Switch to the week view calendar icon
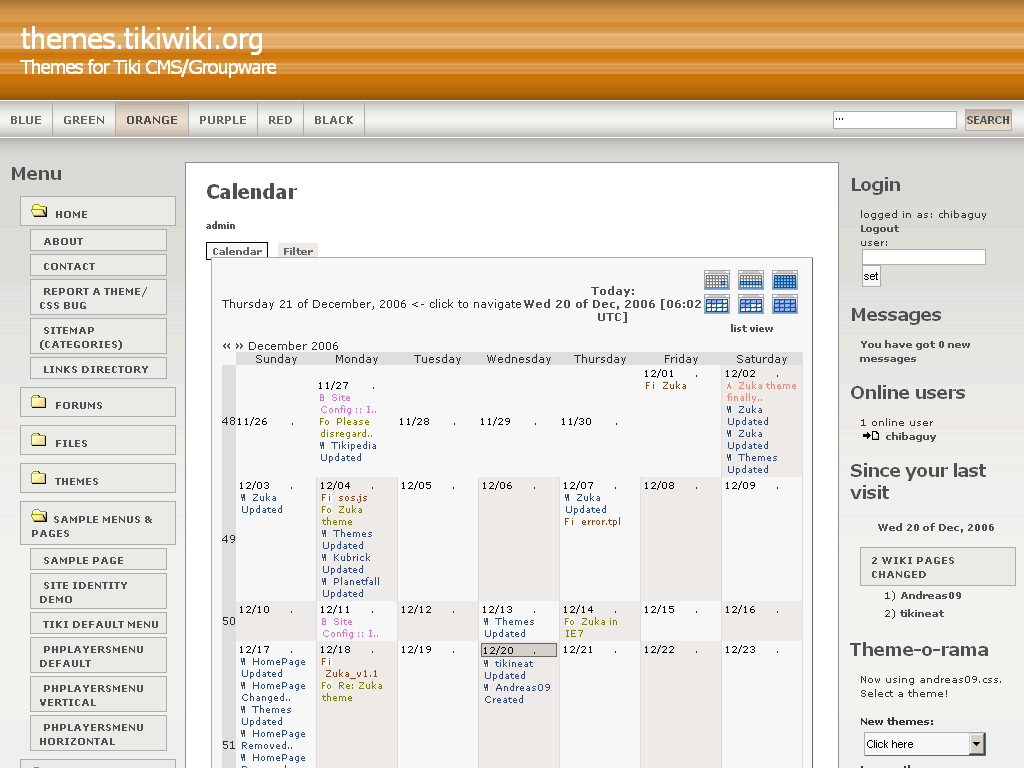Viewport: 1024px width, 768px height. 750,280
